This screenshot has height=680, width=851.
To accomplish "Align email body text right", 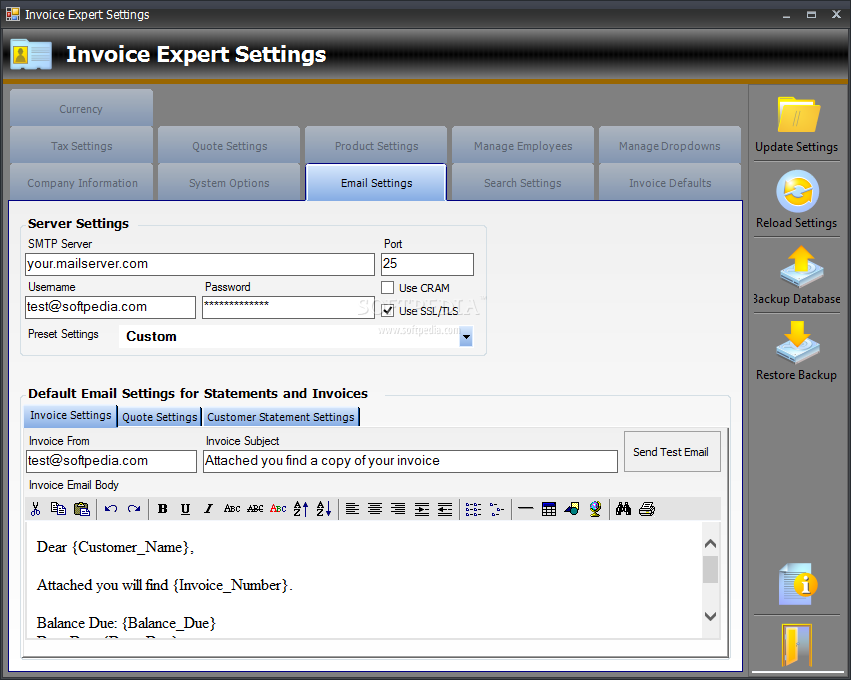I will pos(398,509).
